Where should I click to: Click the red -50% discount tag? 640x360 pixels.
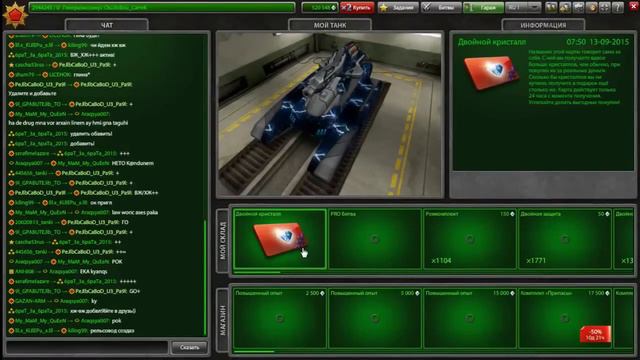(x=596, y=334)
